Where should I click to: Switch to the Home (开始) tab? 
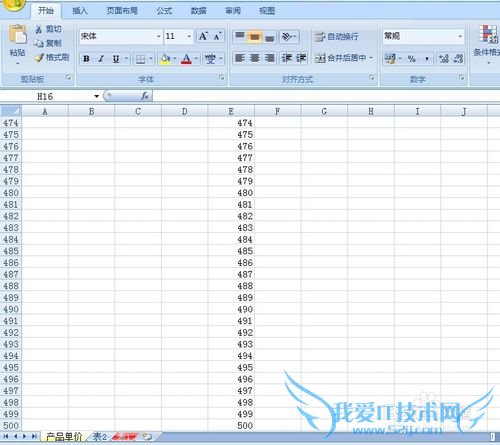46,11
